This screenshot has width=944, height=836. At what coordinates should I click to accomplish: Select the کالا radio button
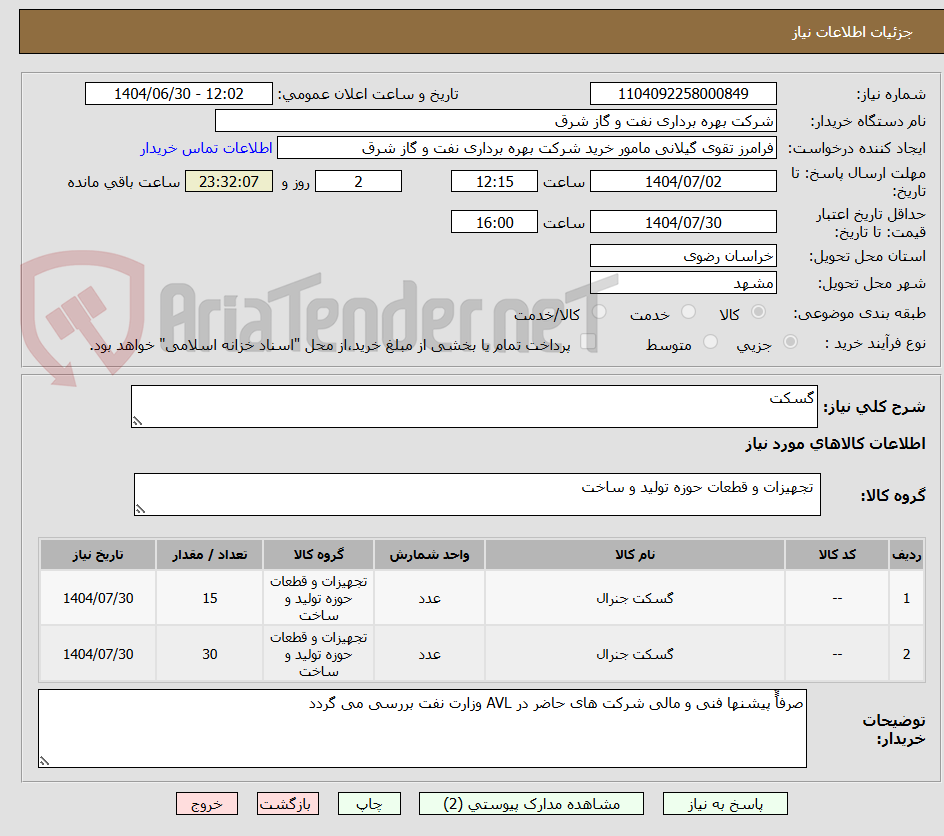759,312
